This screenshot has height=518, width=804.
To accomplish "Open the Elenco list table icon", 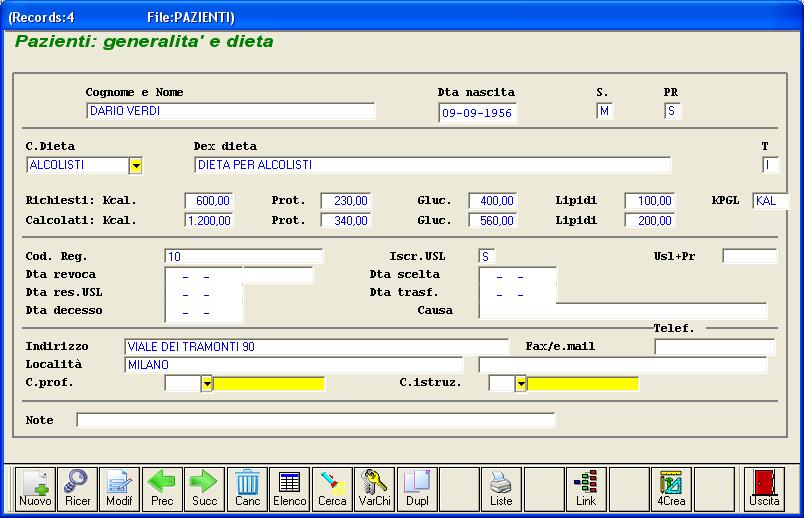I will tap(290, 489).
